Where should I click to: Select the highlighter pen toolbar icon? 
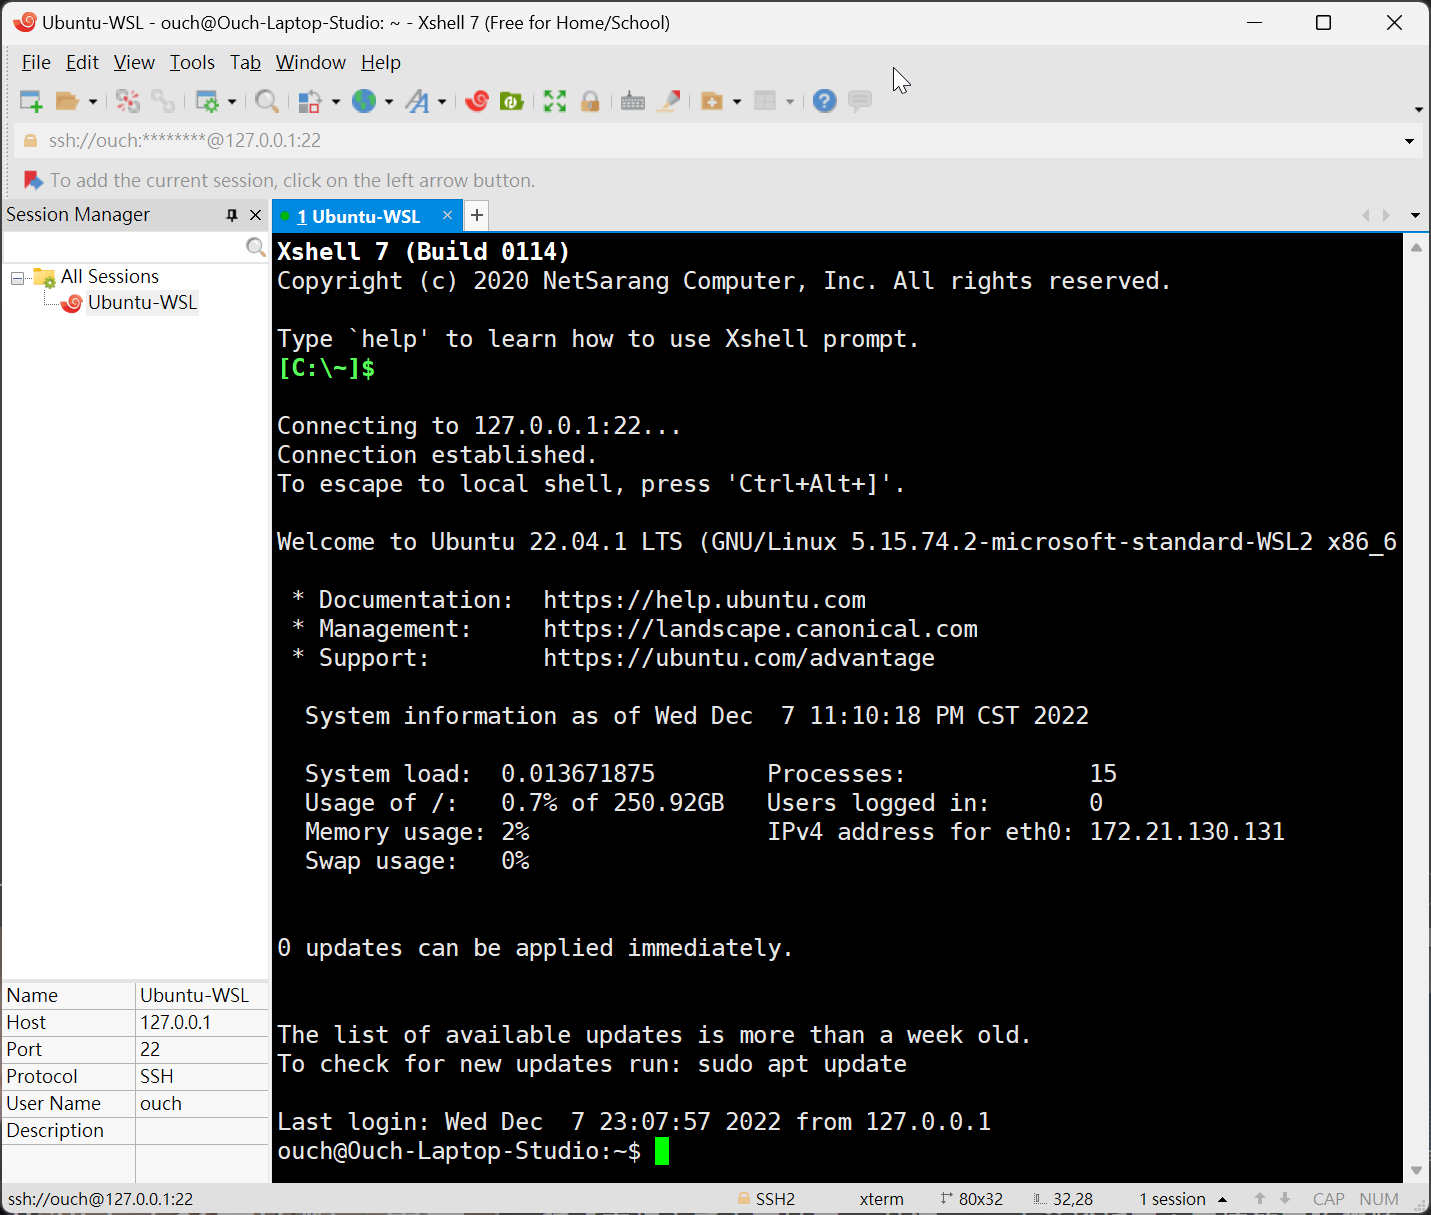tap(669, 101)
